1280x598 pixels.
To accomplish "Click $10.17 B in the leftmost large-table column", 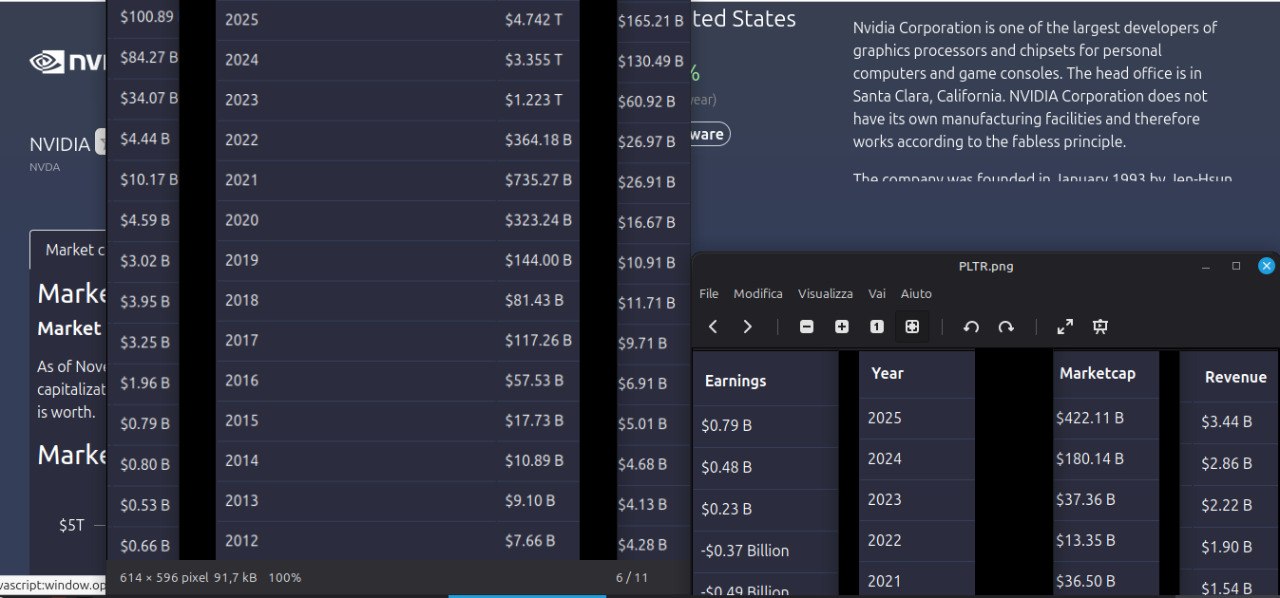I will tap(149, 180).
